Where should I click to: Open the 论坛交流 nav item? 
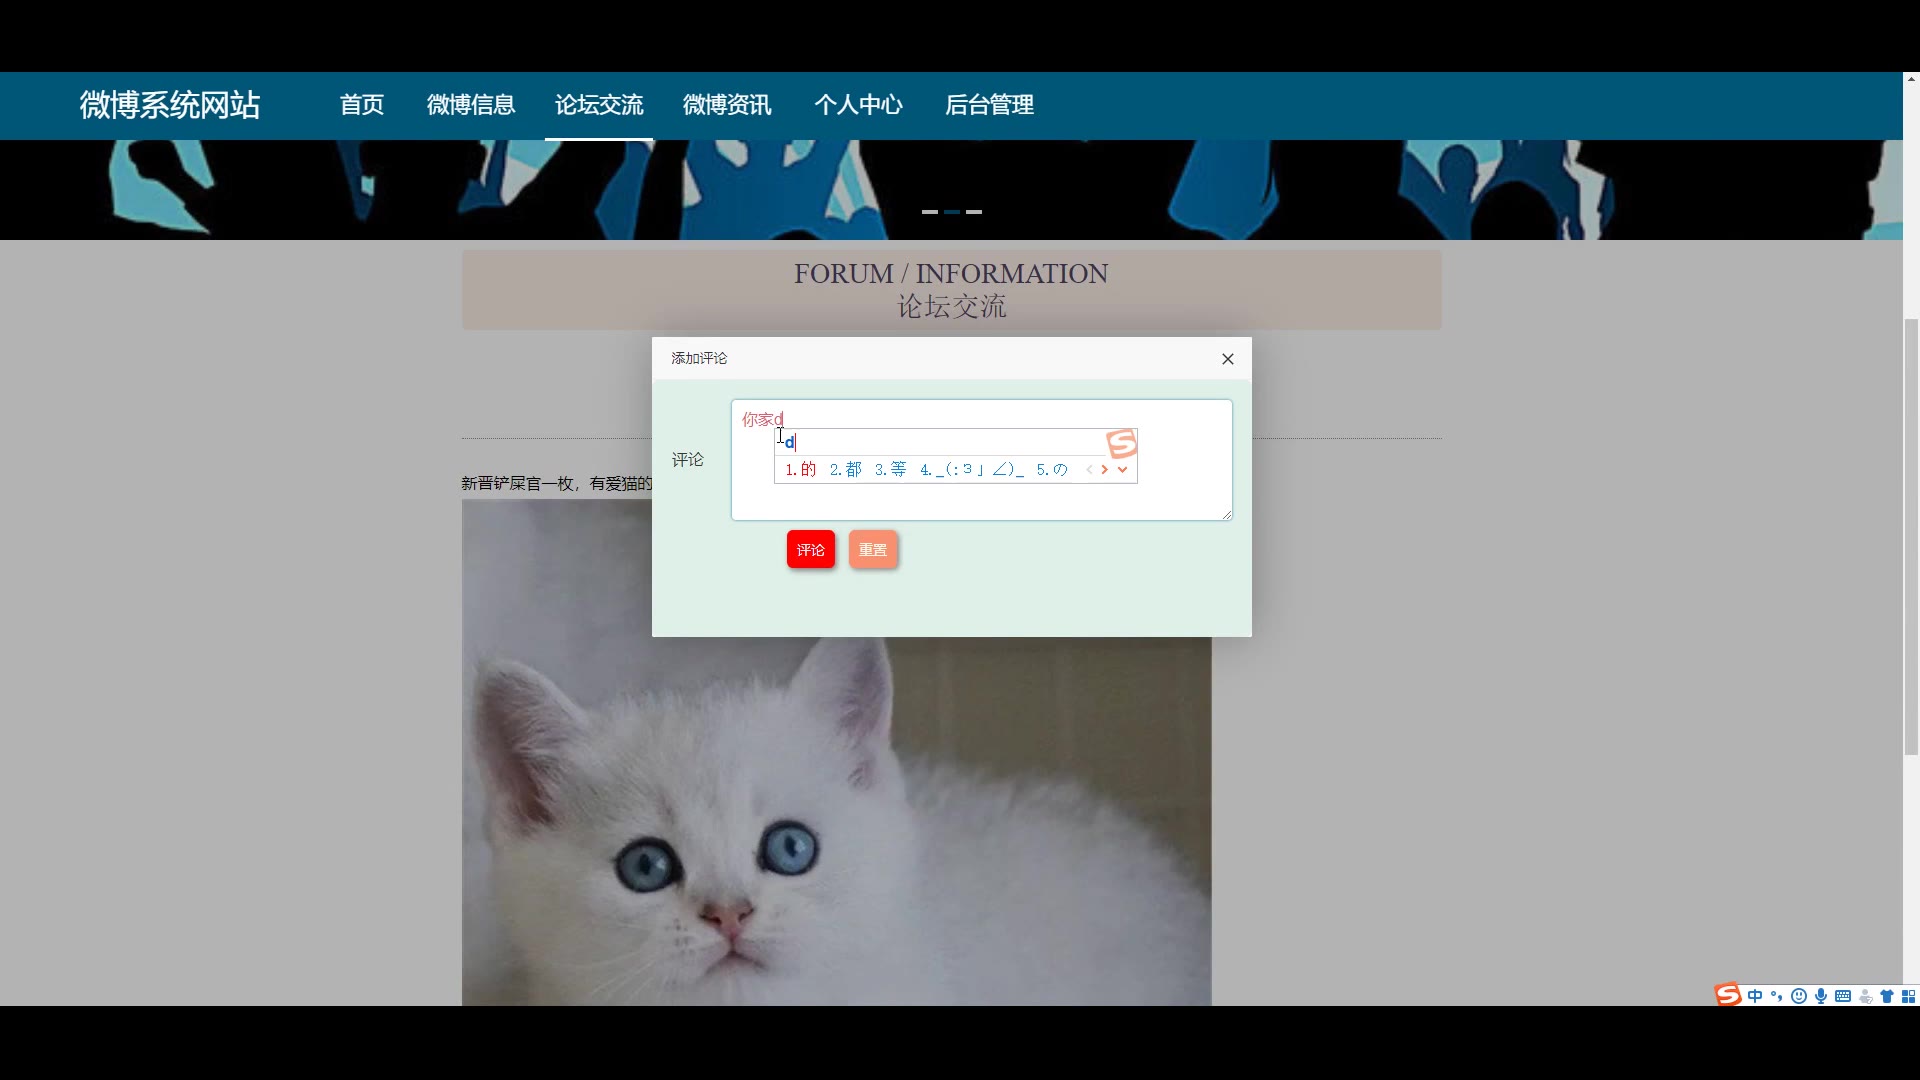coord(599,105)
